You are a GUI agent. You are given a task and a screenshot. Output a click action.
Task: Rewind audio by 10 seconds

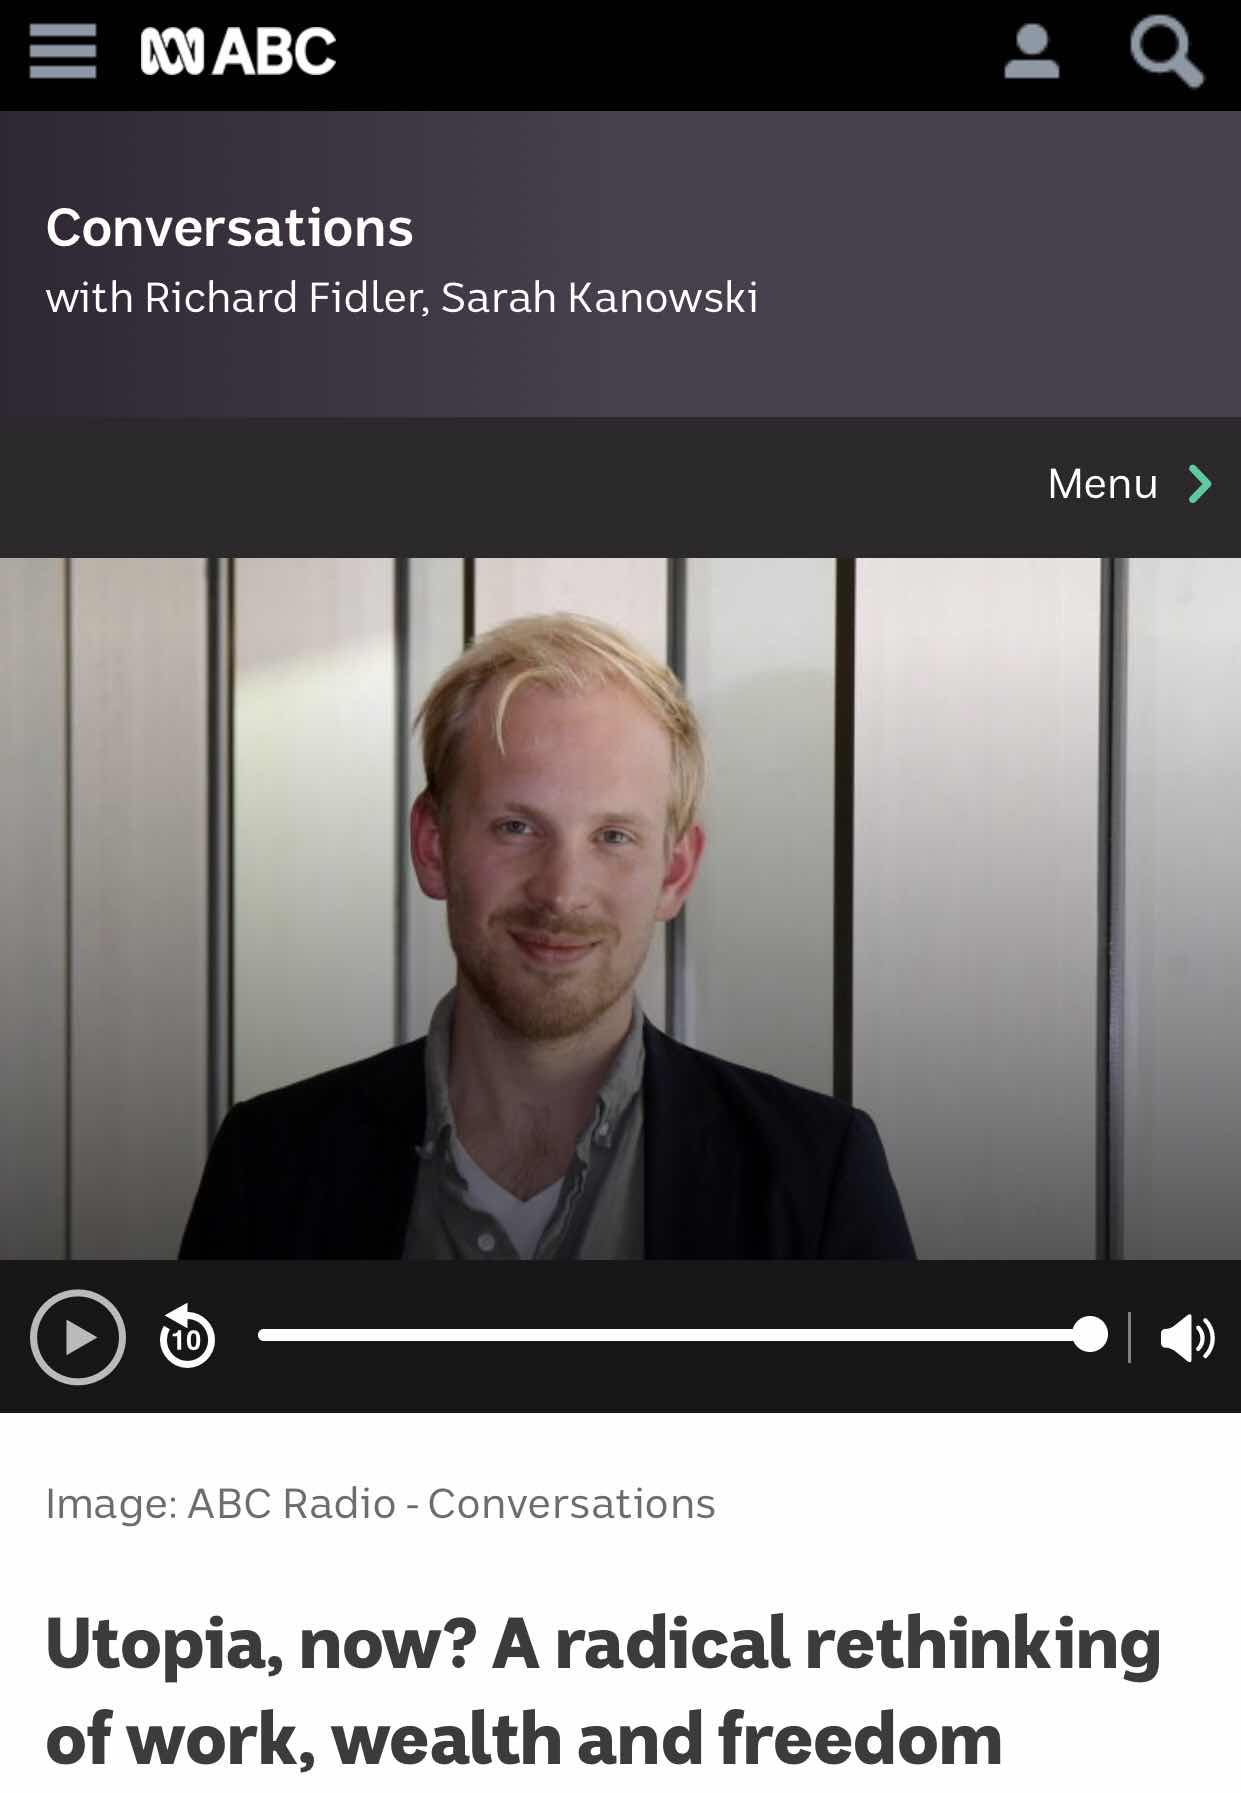pyautogui.click(x=187, y=1336)
